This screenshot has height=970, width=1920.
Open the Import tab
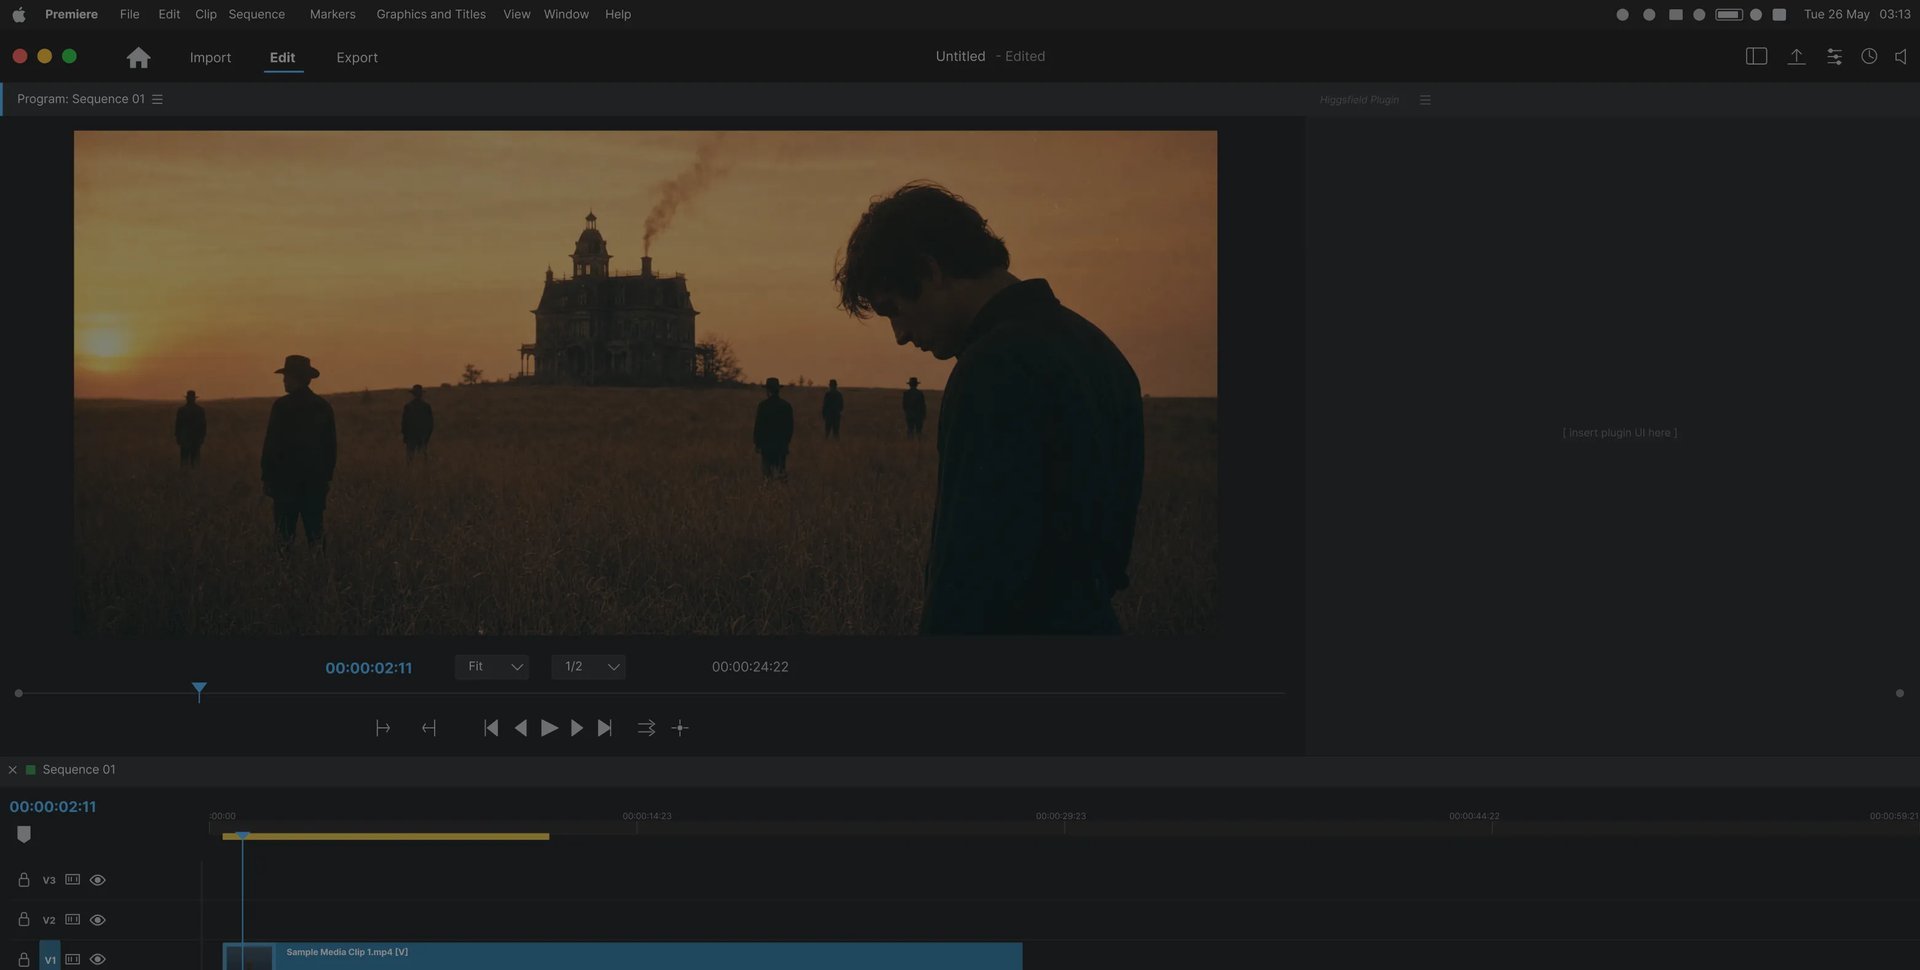click(210, 57)
